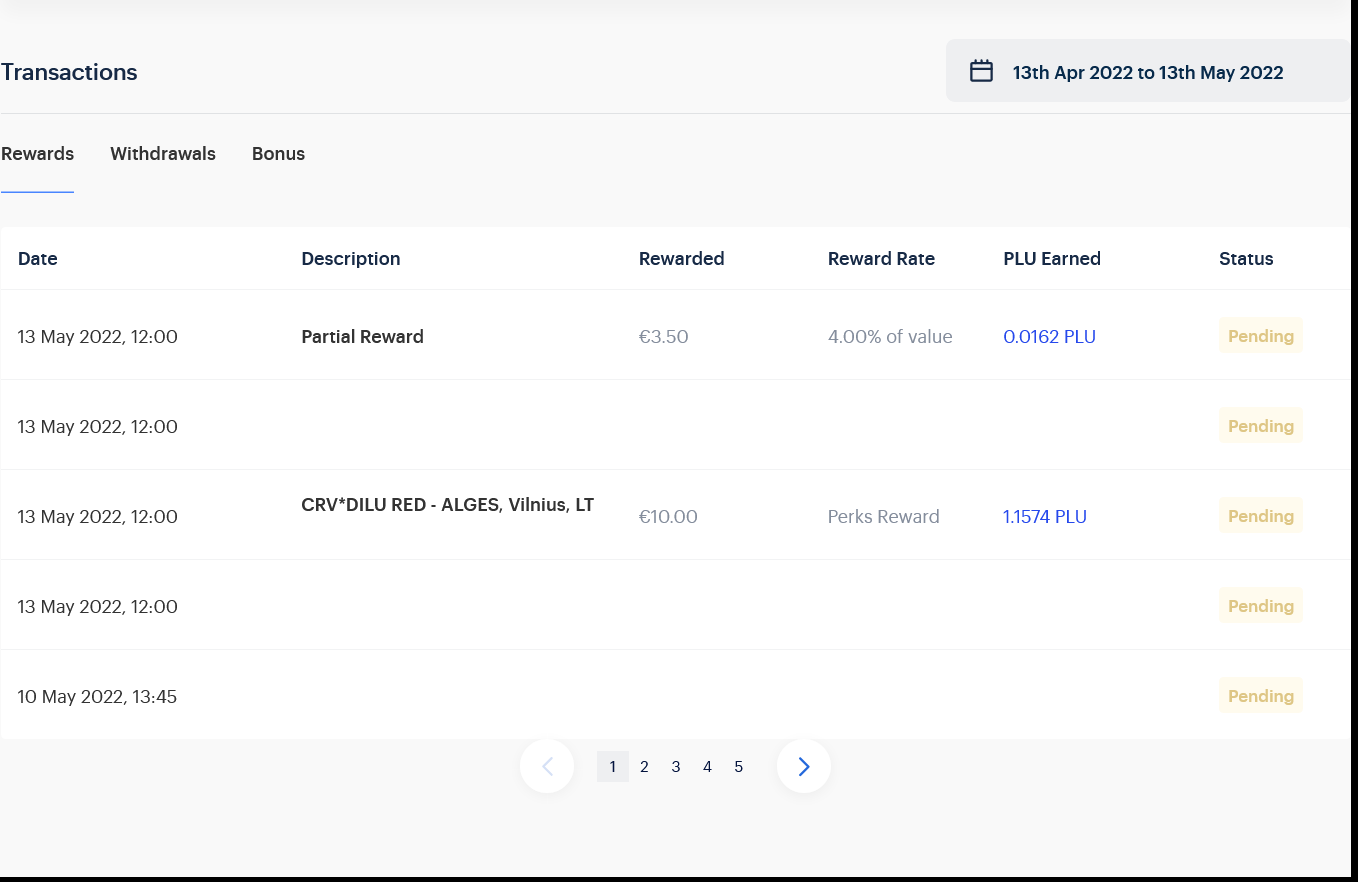Select the Rewards tab
The width and height of the screenshot is (1358, 882).
pyautogui.click(x=38, y=154)
